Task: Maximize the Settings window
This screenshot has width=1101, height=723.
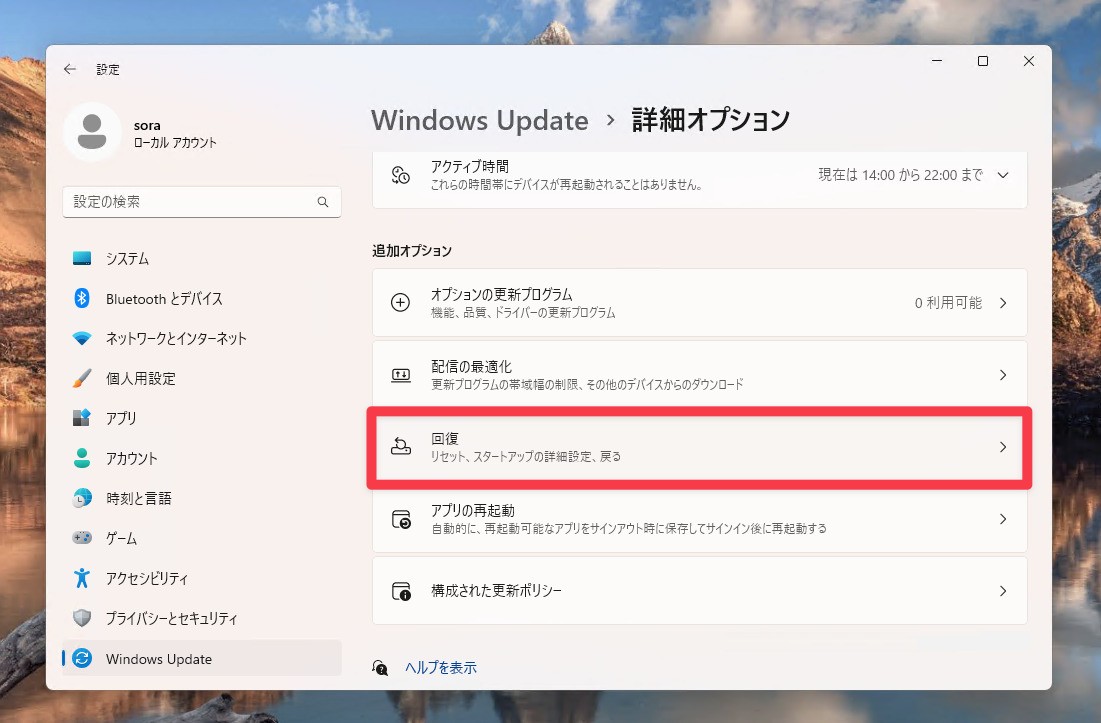Action: coord(983,61)
